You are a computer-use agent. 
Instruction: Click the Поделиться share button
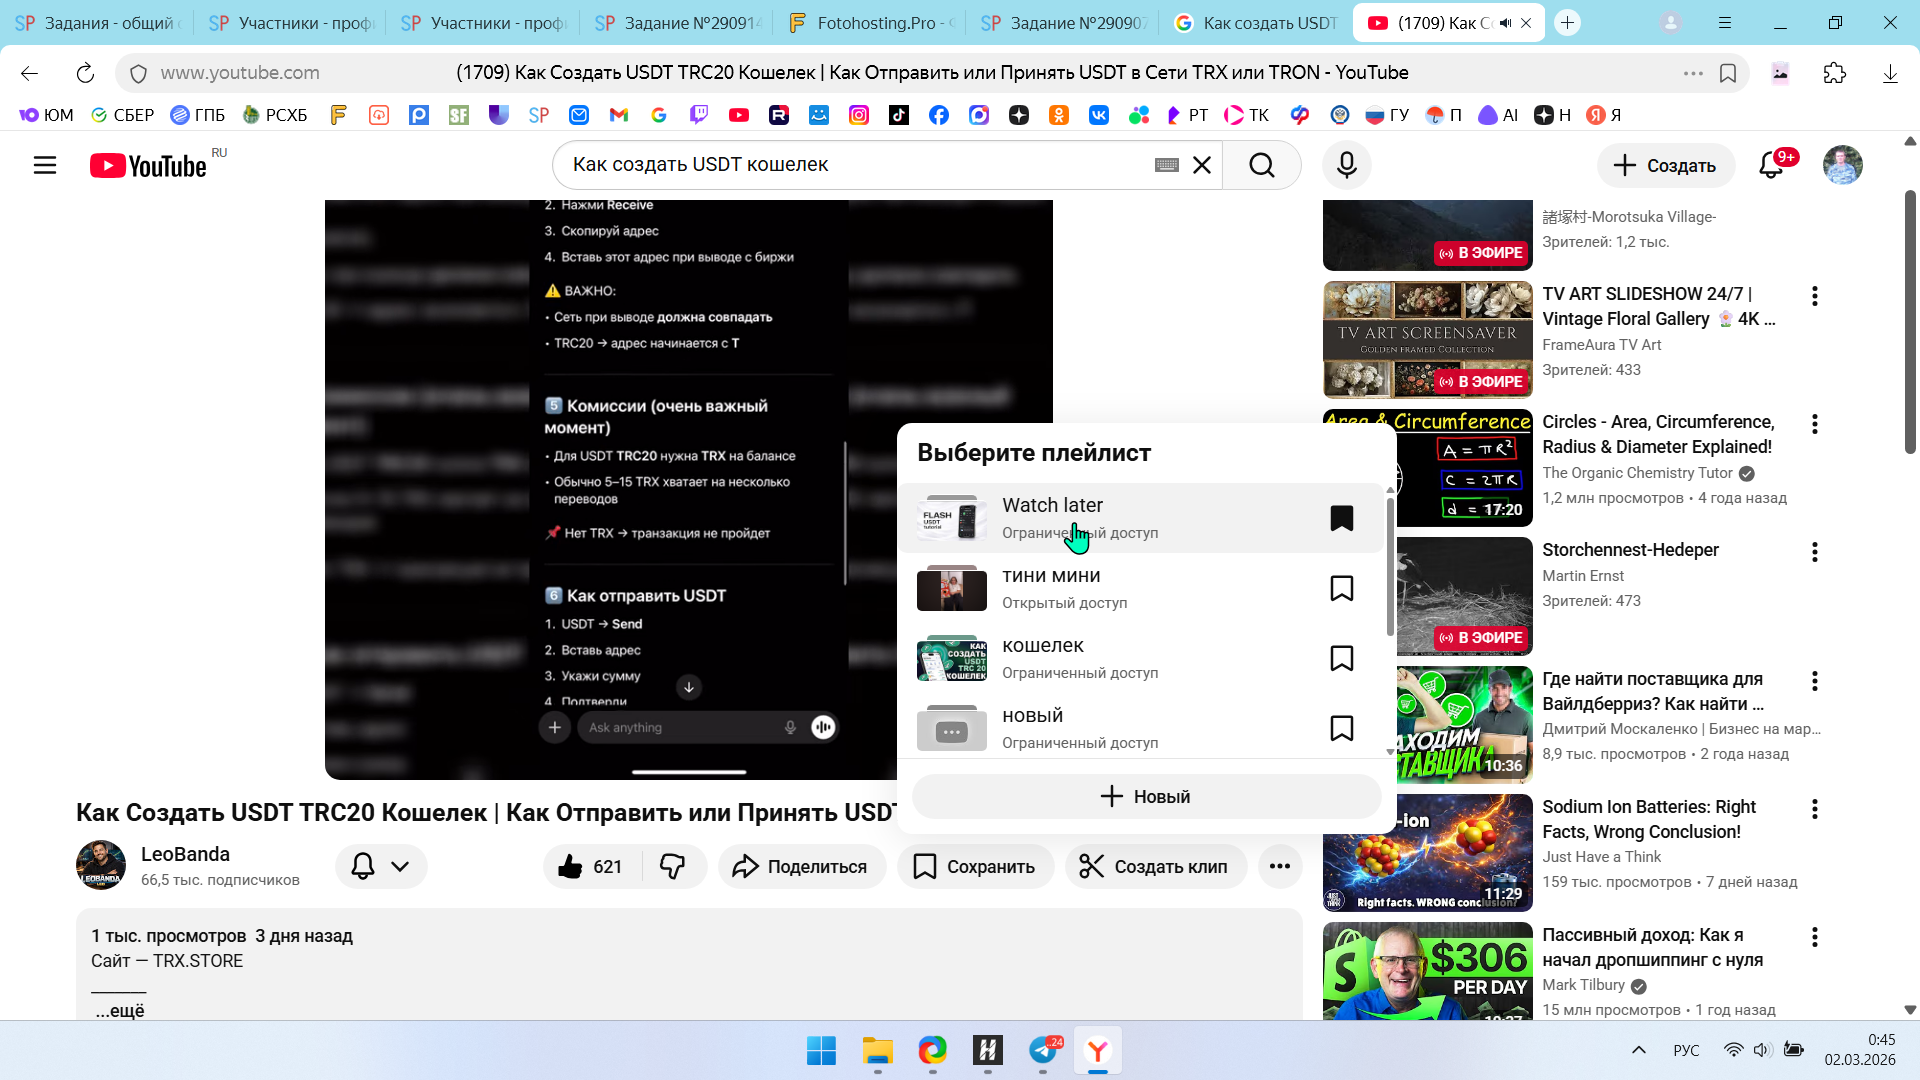[800, 866]
